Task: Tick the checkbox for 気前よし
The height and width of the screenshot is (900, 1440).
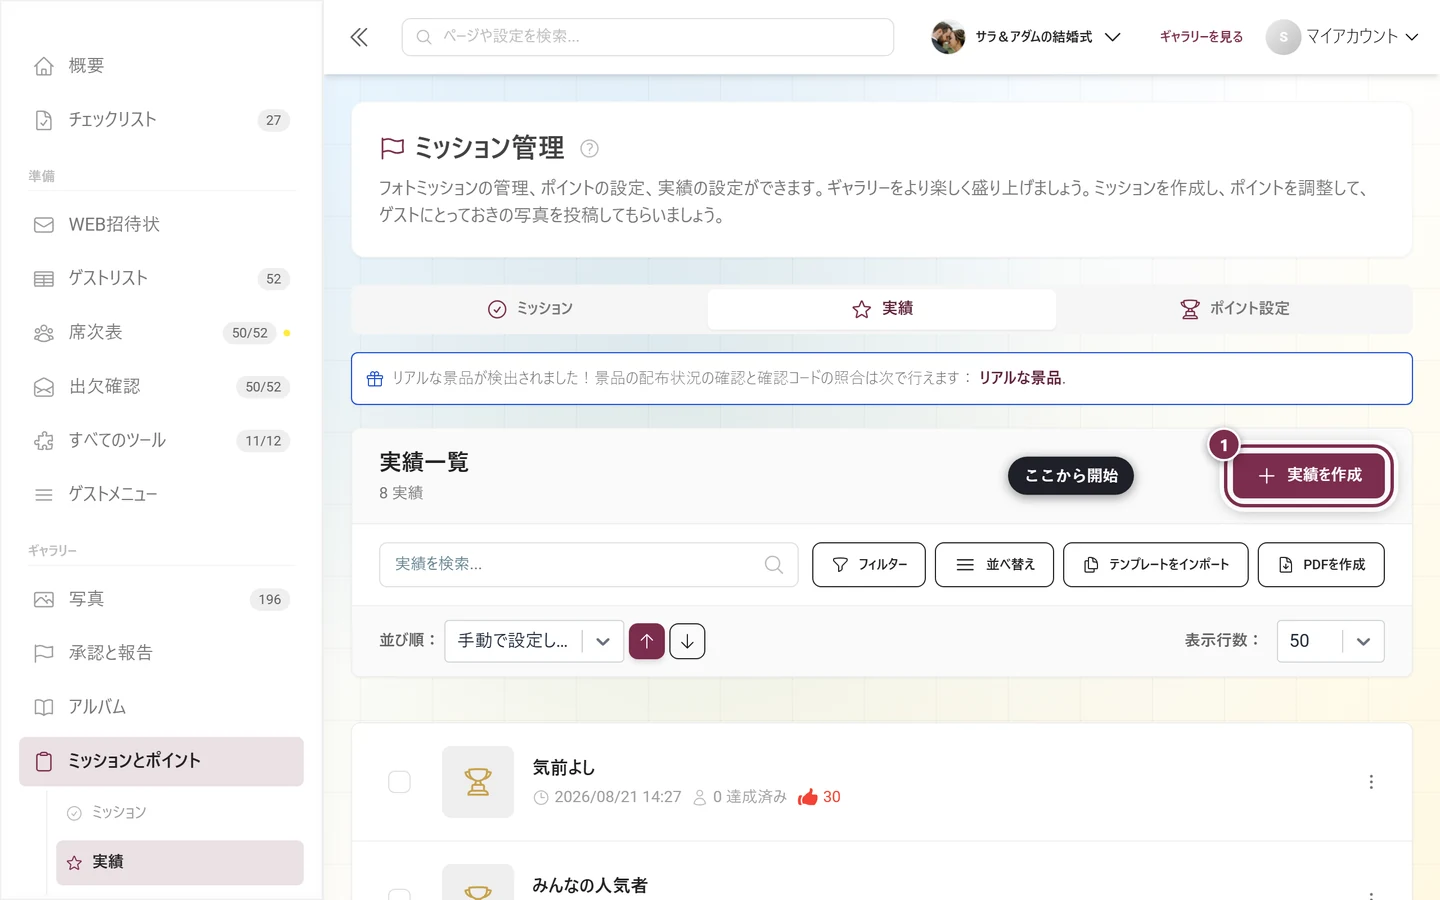Action: coord(399,782)
